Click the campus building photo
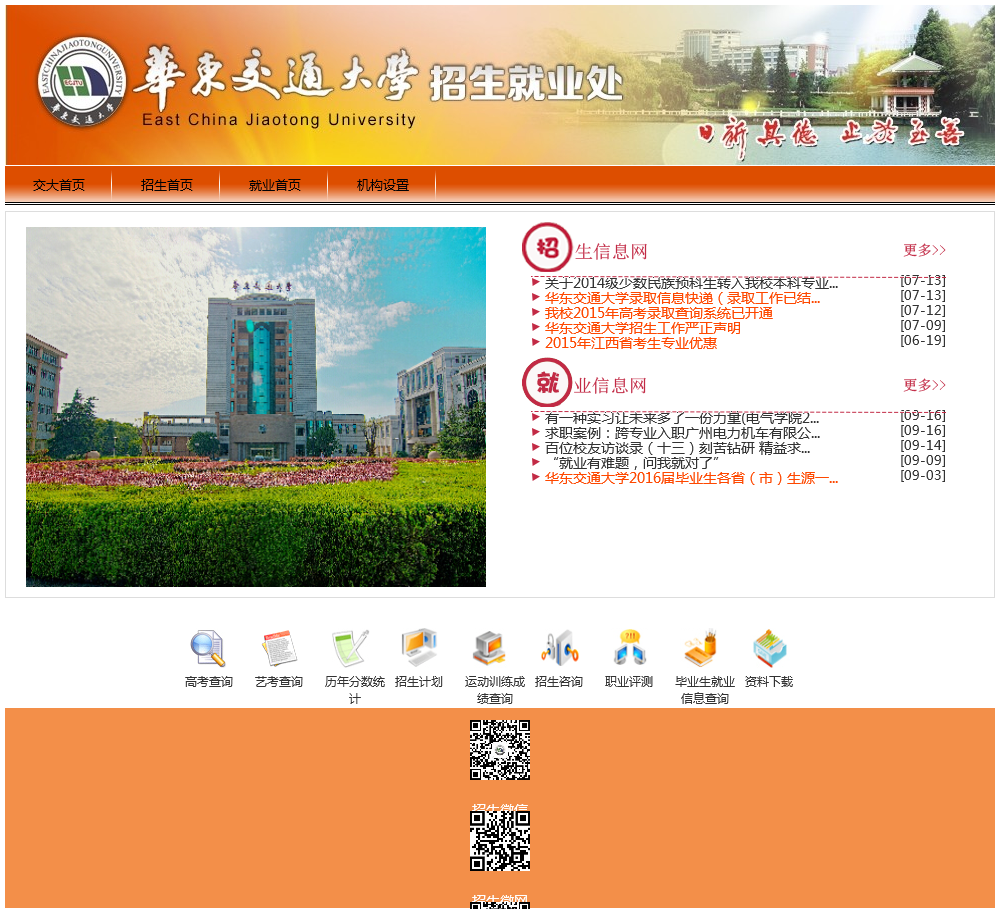The height and width of the screenshot is (909, 1000). [256, 407]
